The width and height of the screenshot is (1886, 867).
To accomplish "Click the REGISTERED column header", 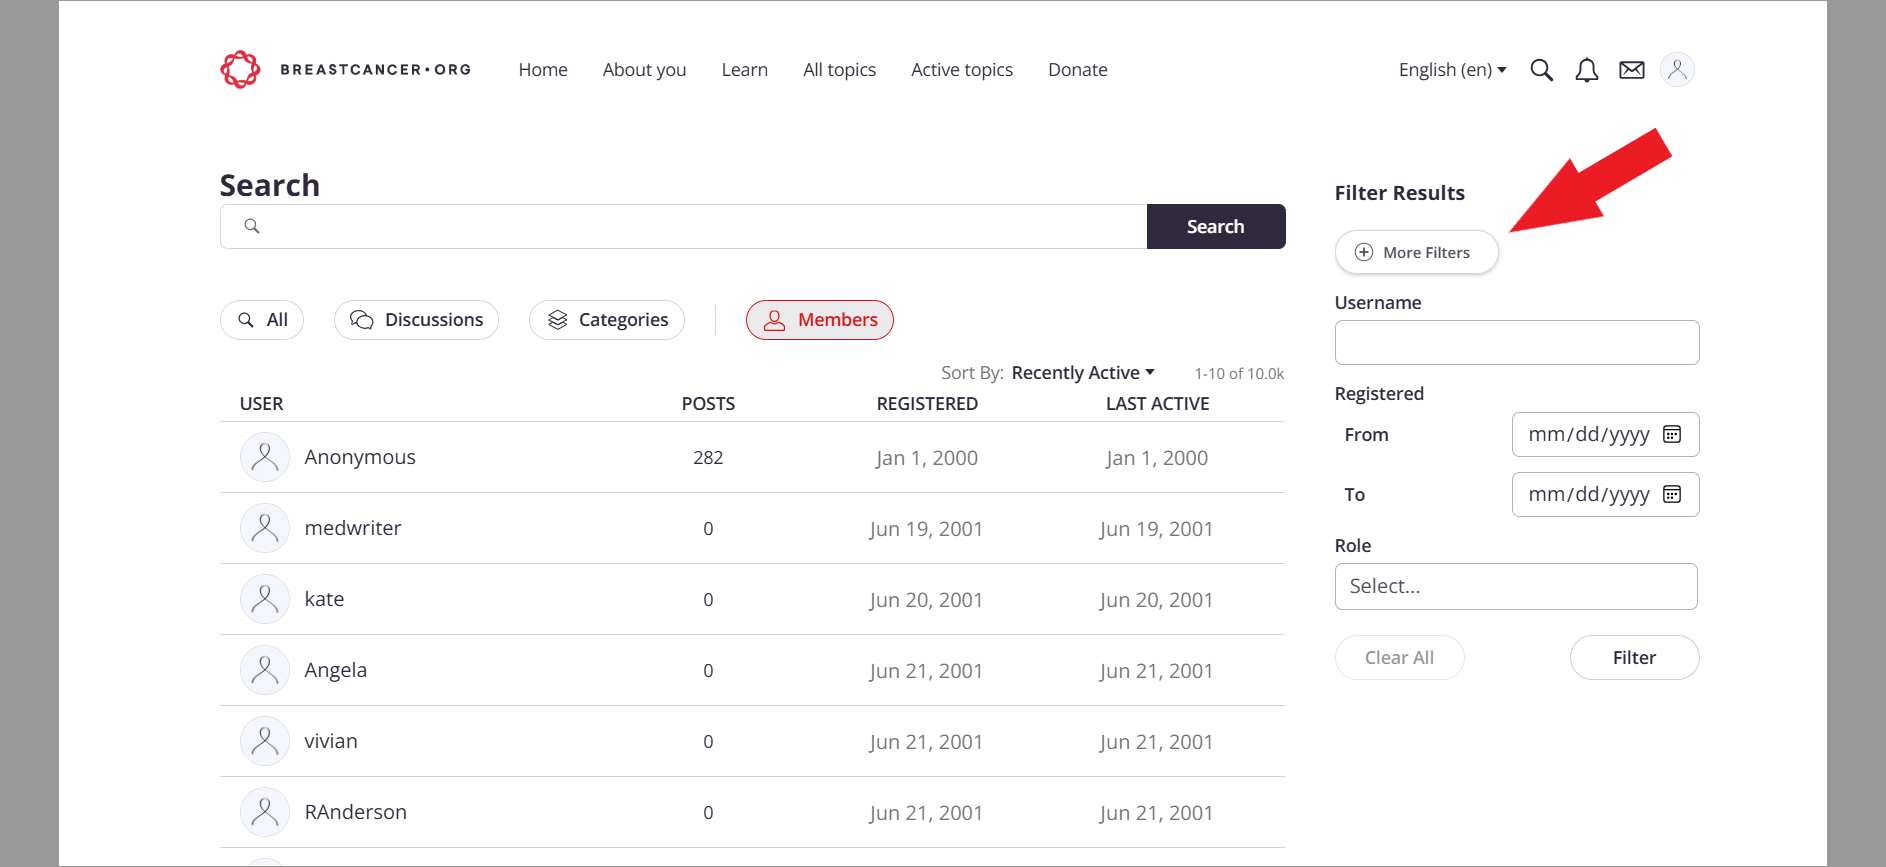I will (x=927, y=404).
